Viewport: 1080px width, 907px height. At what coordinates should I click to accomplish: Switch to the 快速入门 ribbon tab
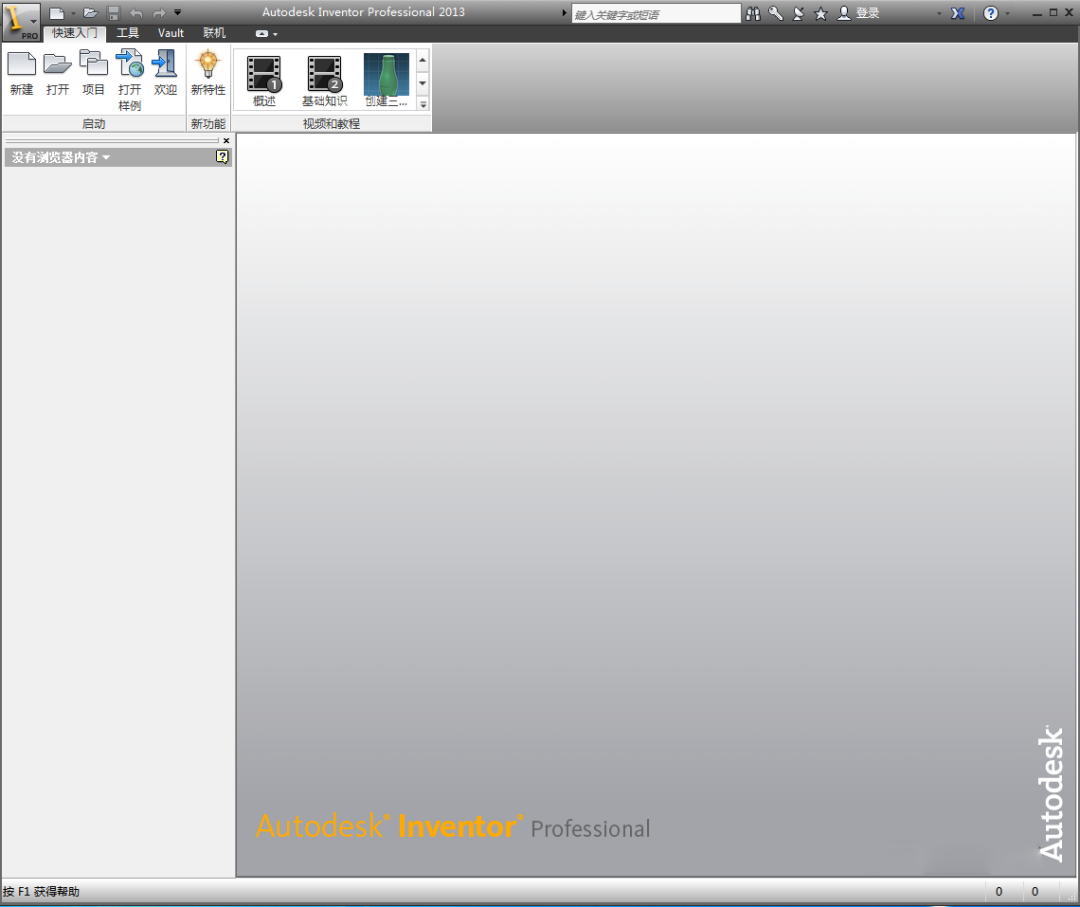pyautogui.click(x=74, y=33)
